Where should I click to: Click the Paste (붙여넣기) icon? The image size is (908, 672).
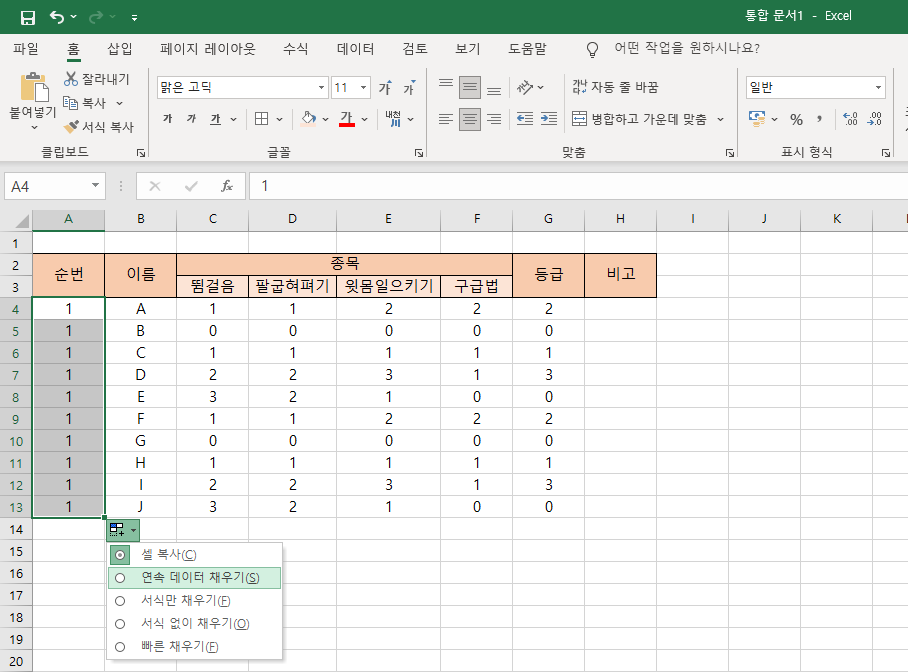coord(34,87)
